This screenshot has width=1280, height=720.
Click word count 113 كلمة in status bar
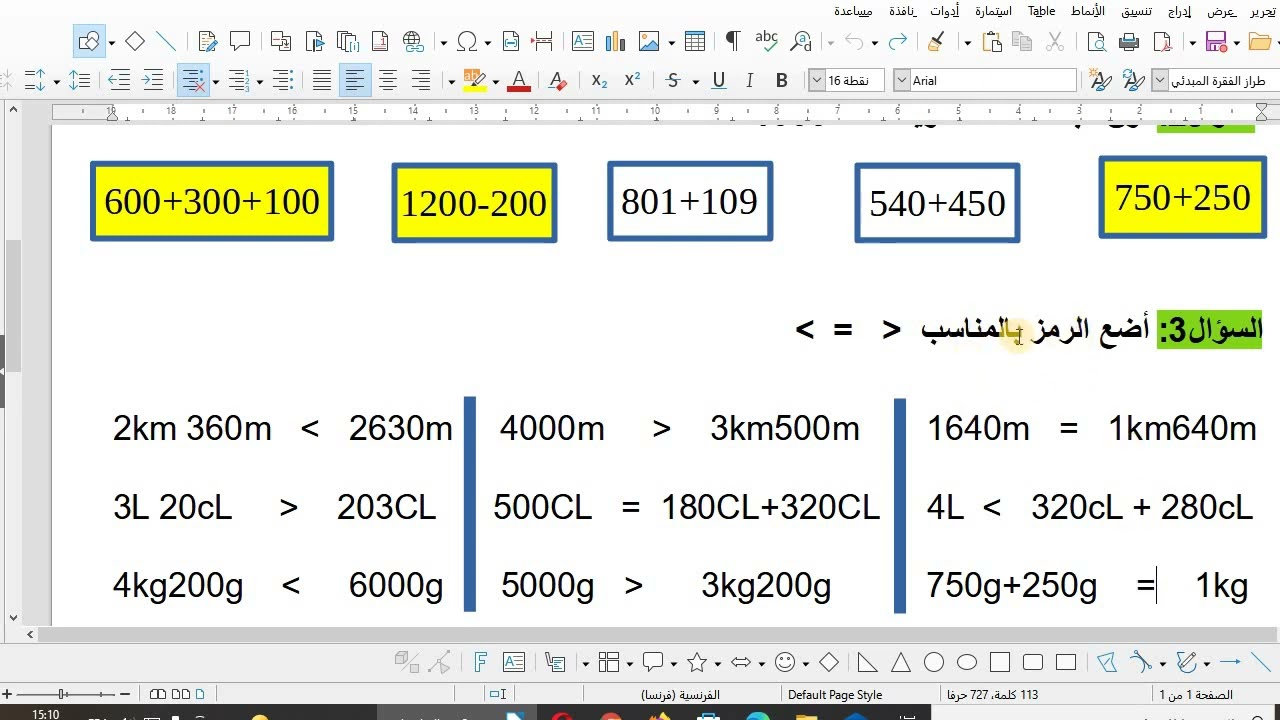[x=992, y=695]
